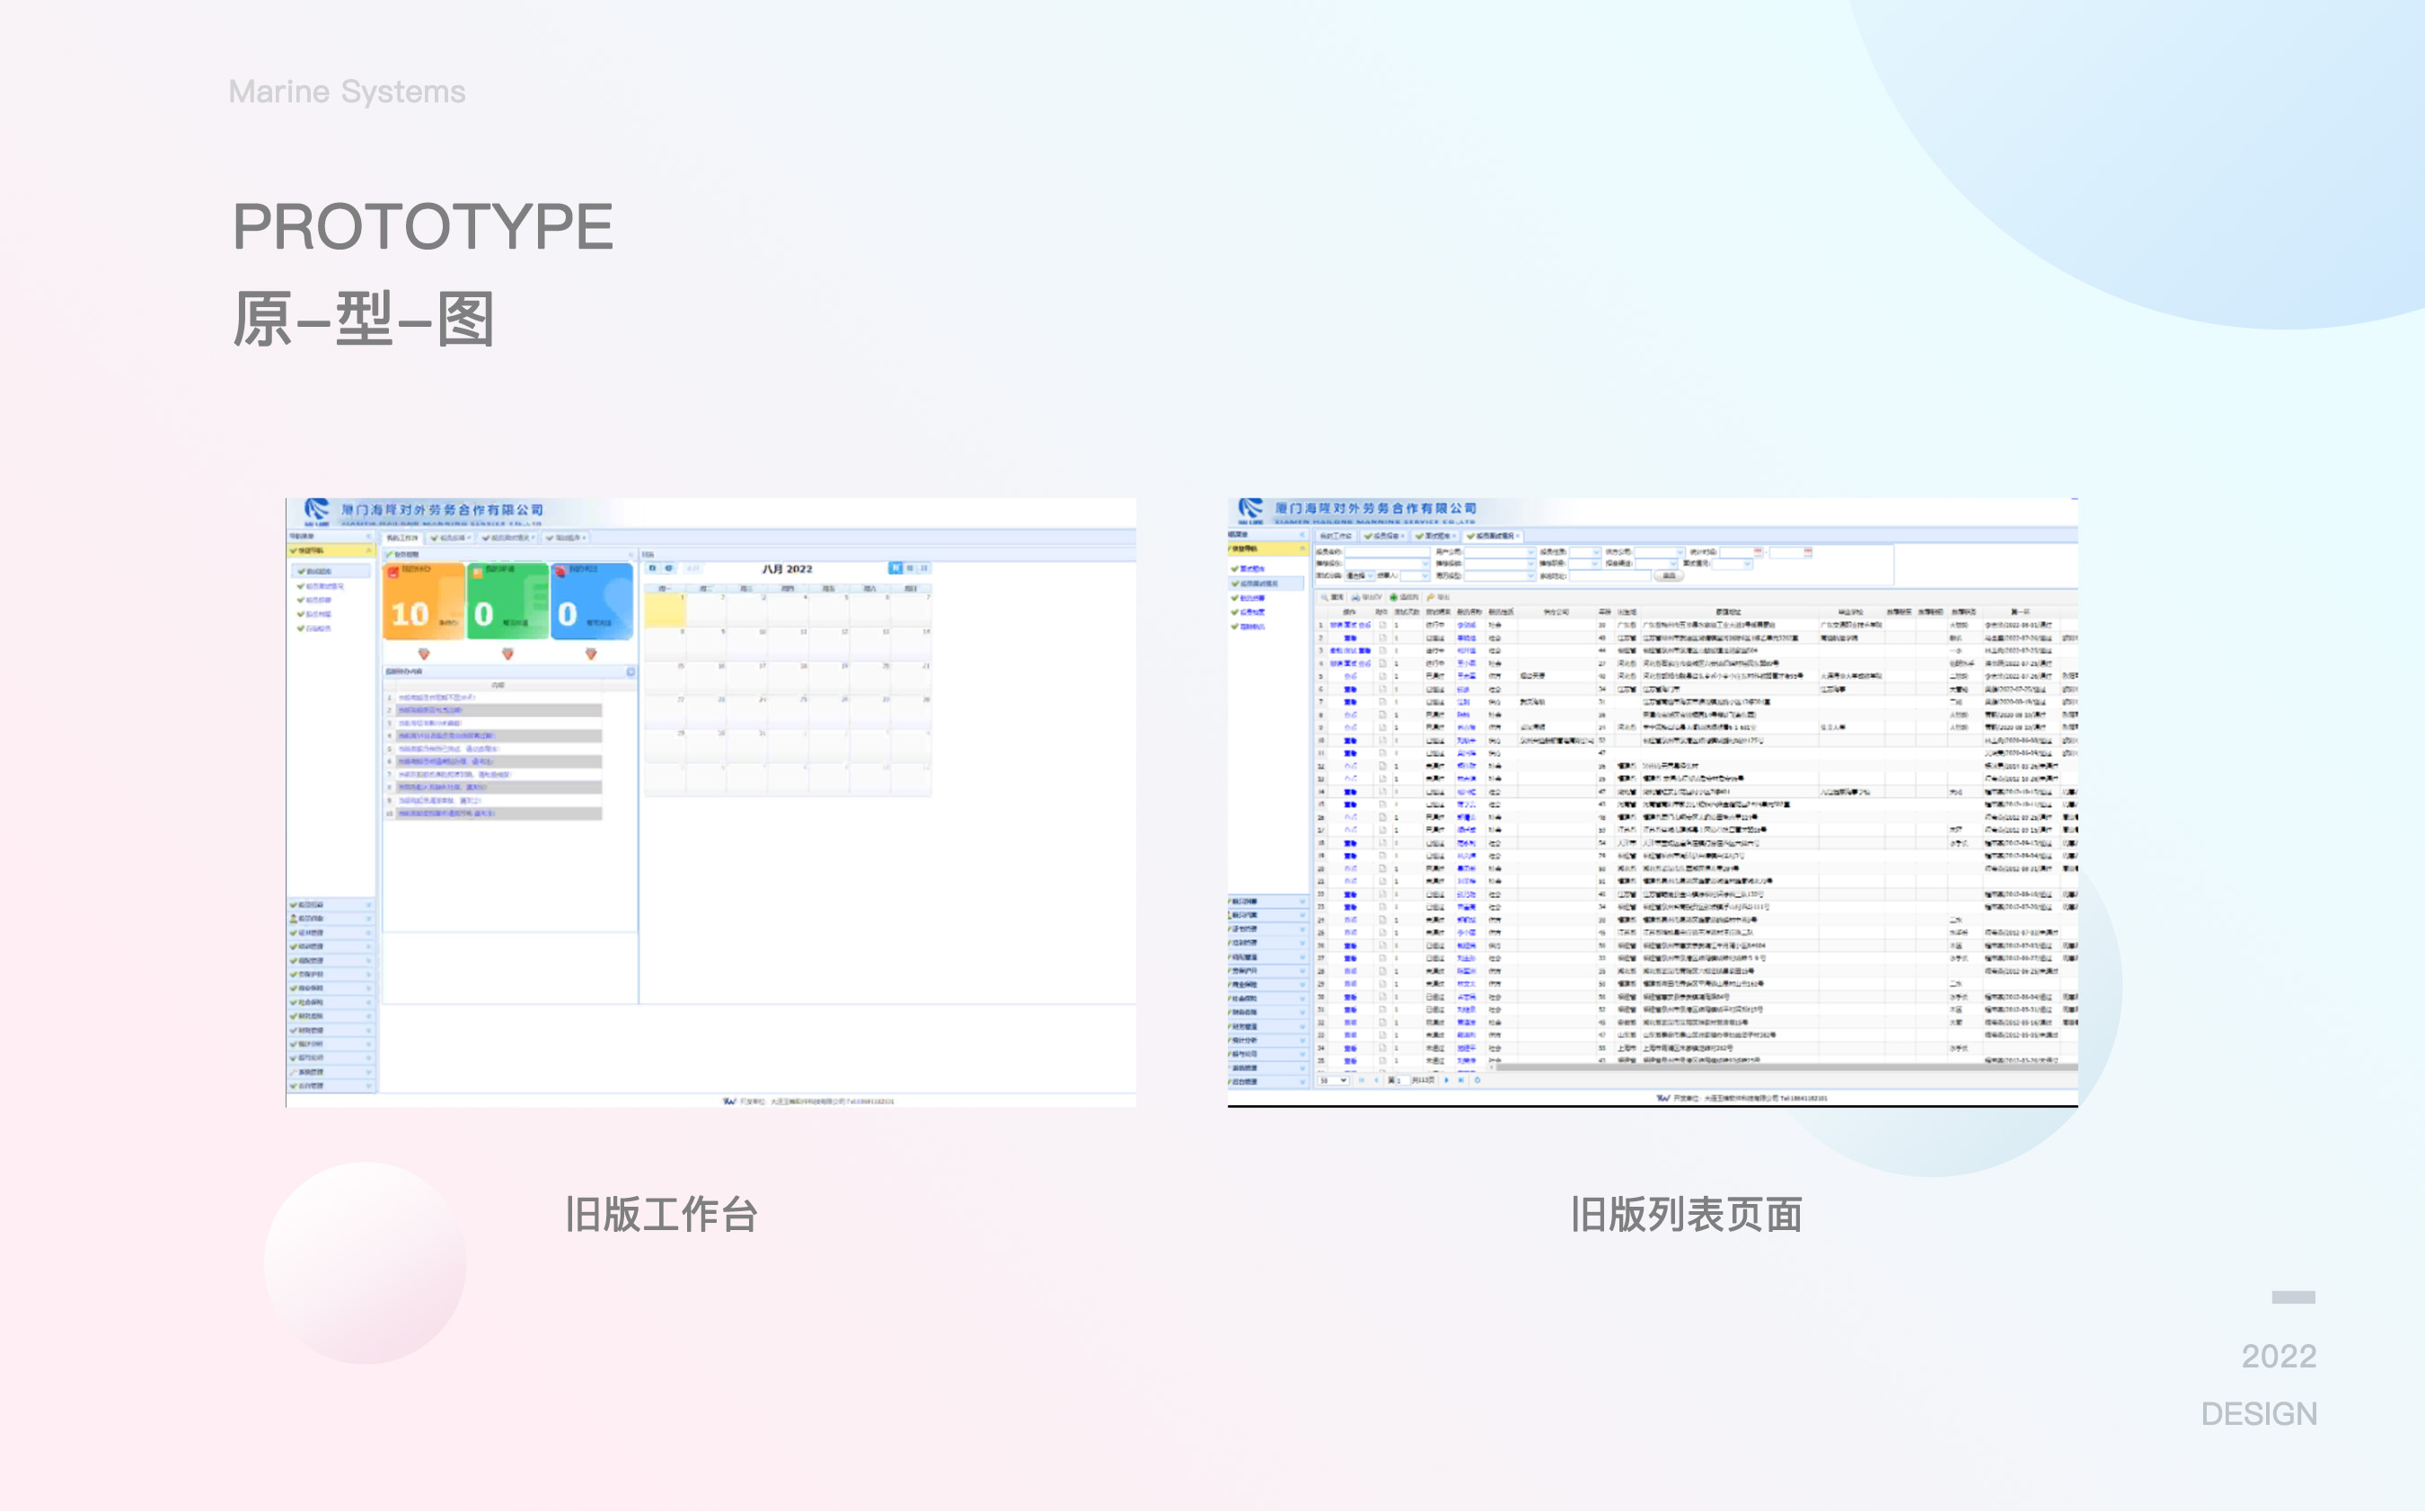Click the company logo in the workbench header

[x=317, y=512]
